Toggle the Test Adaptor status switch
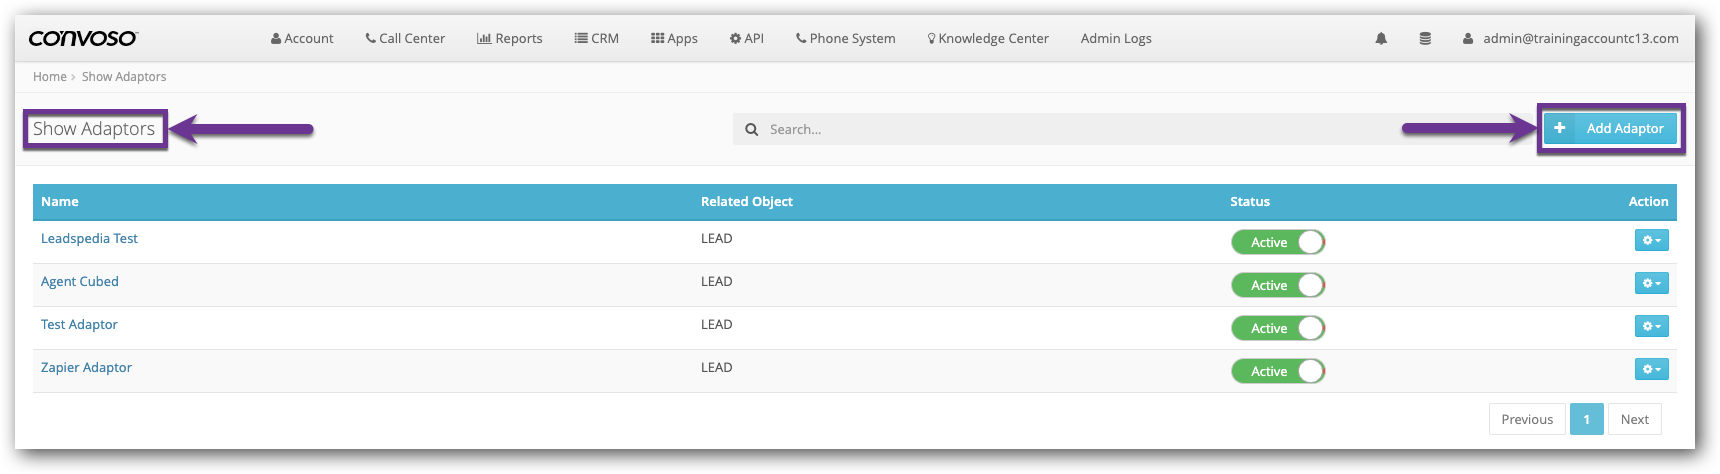Screen dimensions: 1720x474 coord(1277,328)
